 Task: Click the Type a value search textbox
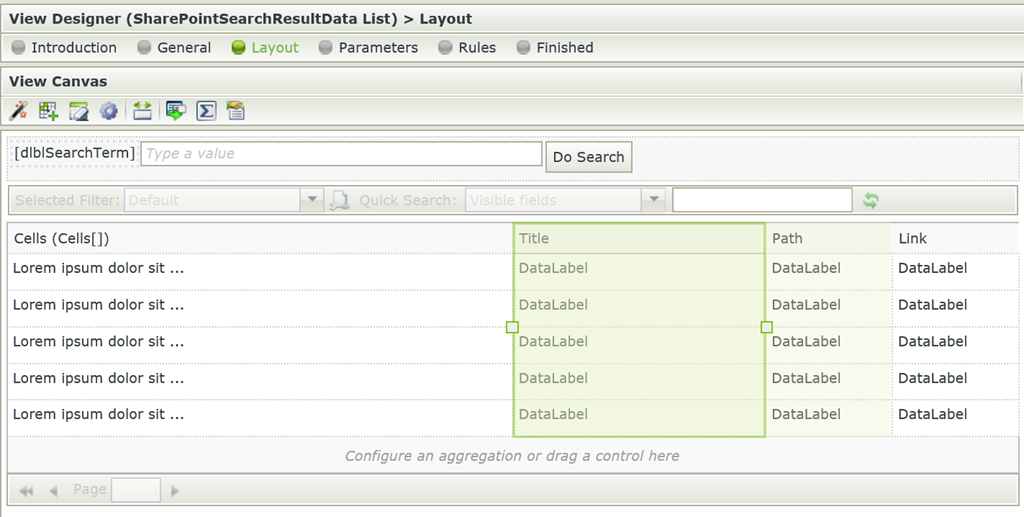coord(341,154)
